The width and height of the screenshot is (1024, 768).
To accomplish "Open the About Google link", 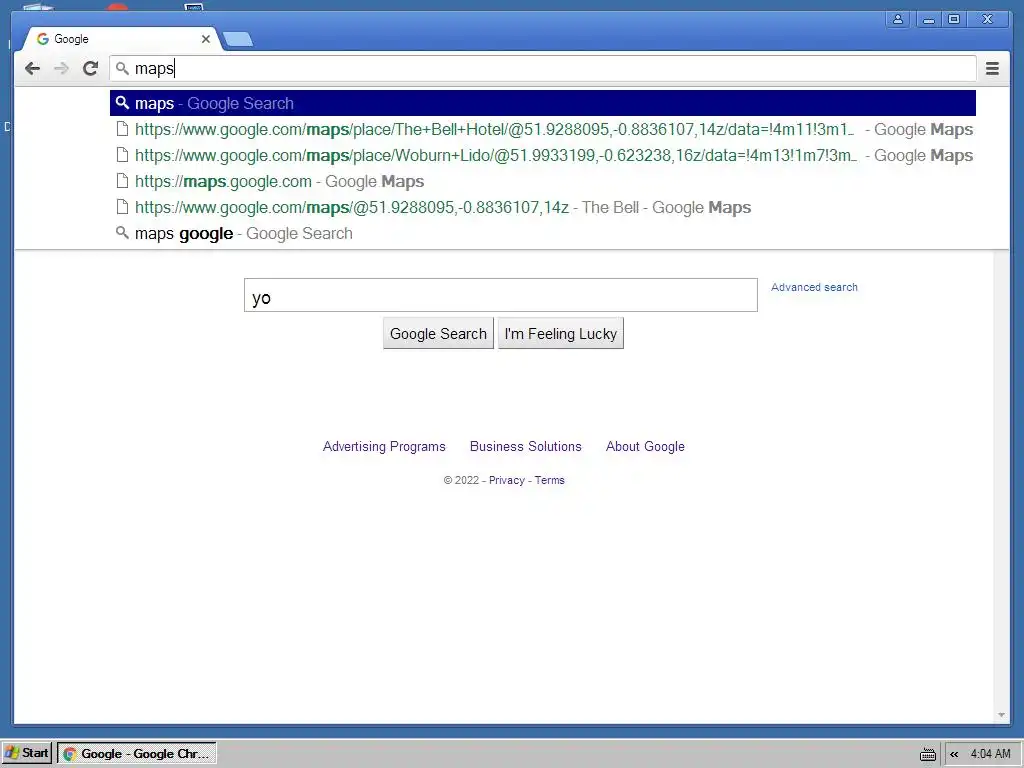I will 645,447.
